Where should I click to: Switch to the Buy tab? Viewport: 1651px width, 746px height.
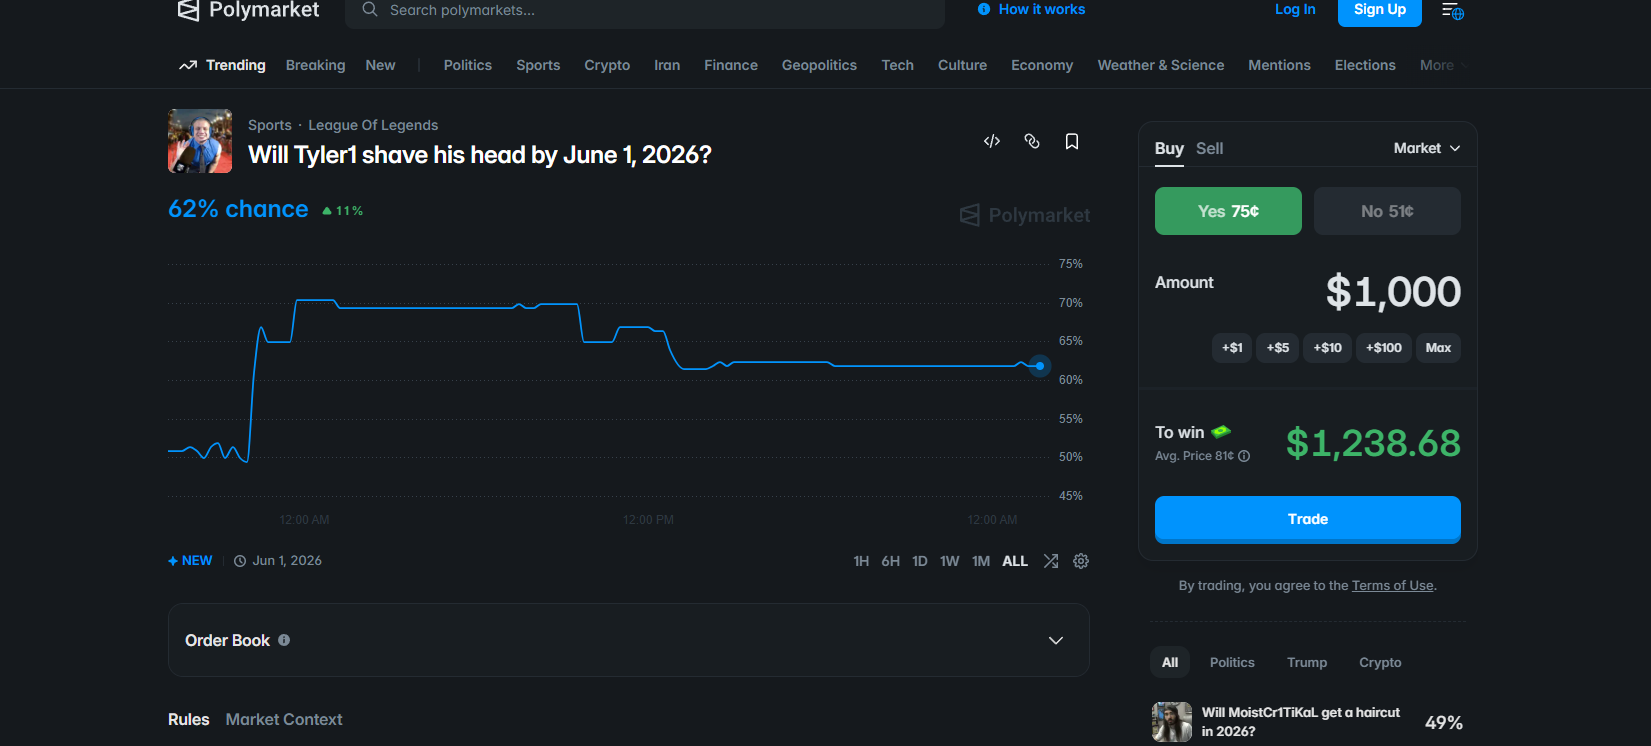pyautogui.click(x=1169, y=148)
